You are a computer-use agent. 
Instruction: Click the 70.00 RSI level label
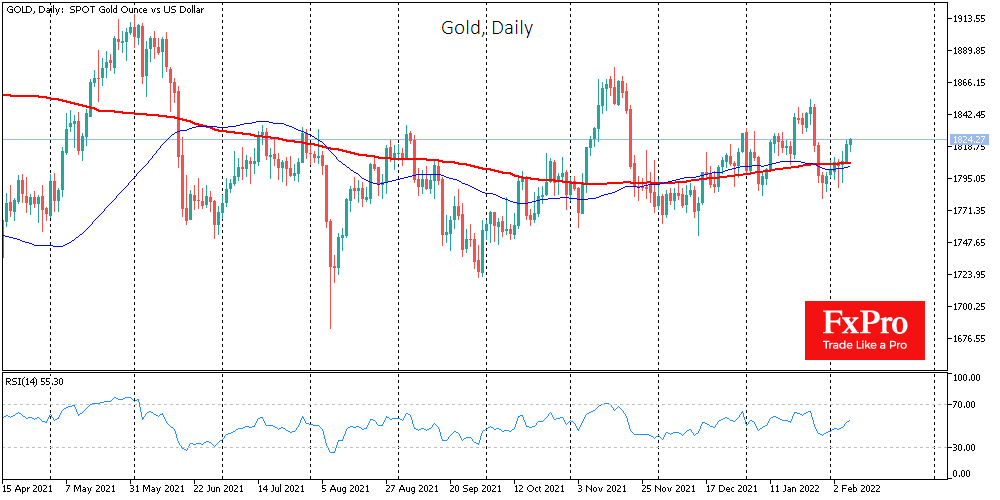tap(961, 404)
